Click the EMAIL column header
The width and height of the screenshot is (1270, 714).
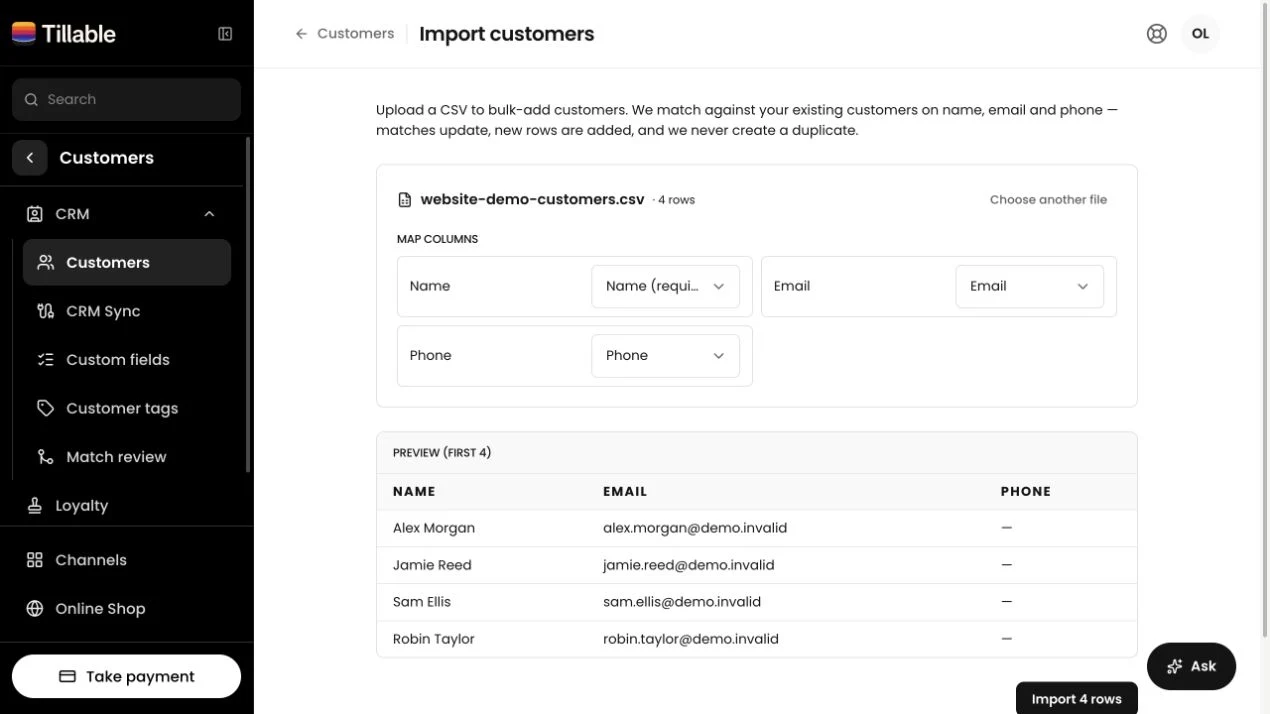point(625,492)
